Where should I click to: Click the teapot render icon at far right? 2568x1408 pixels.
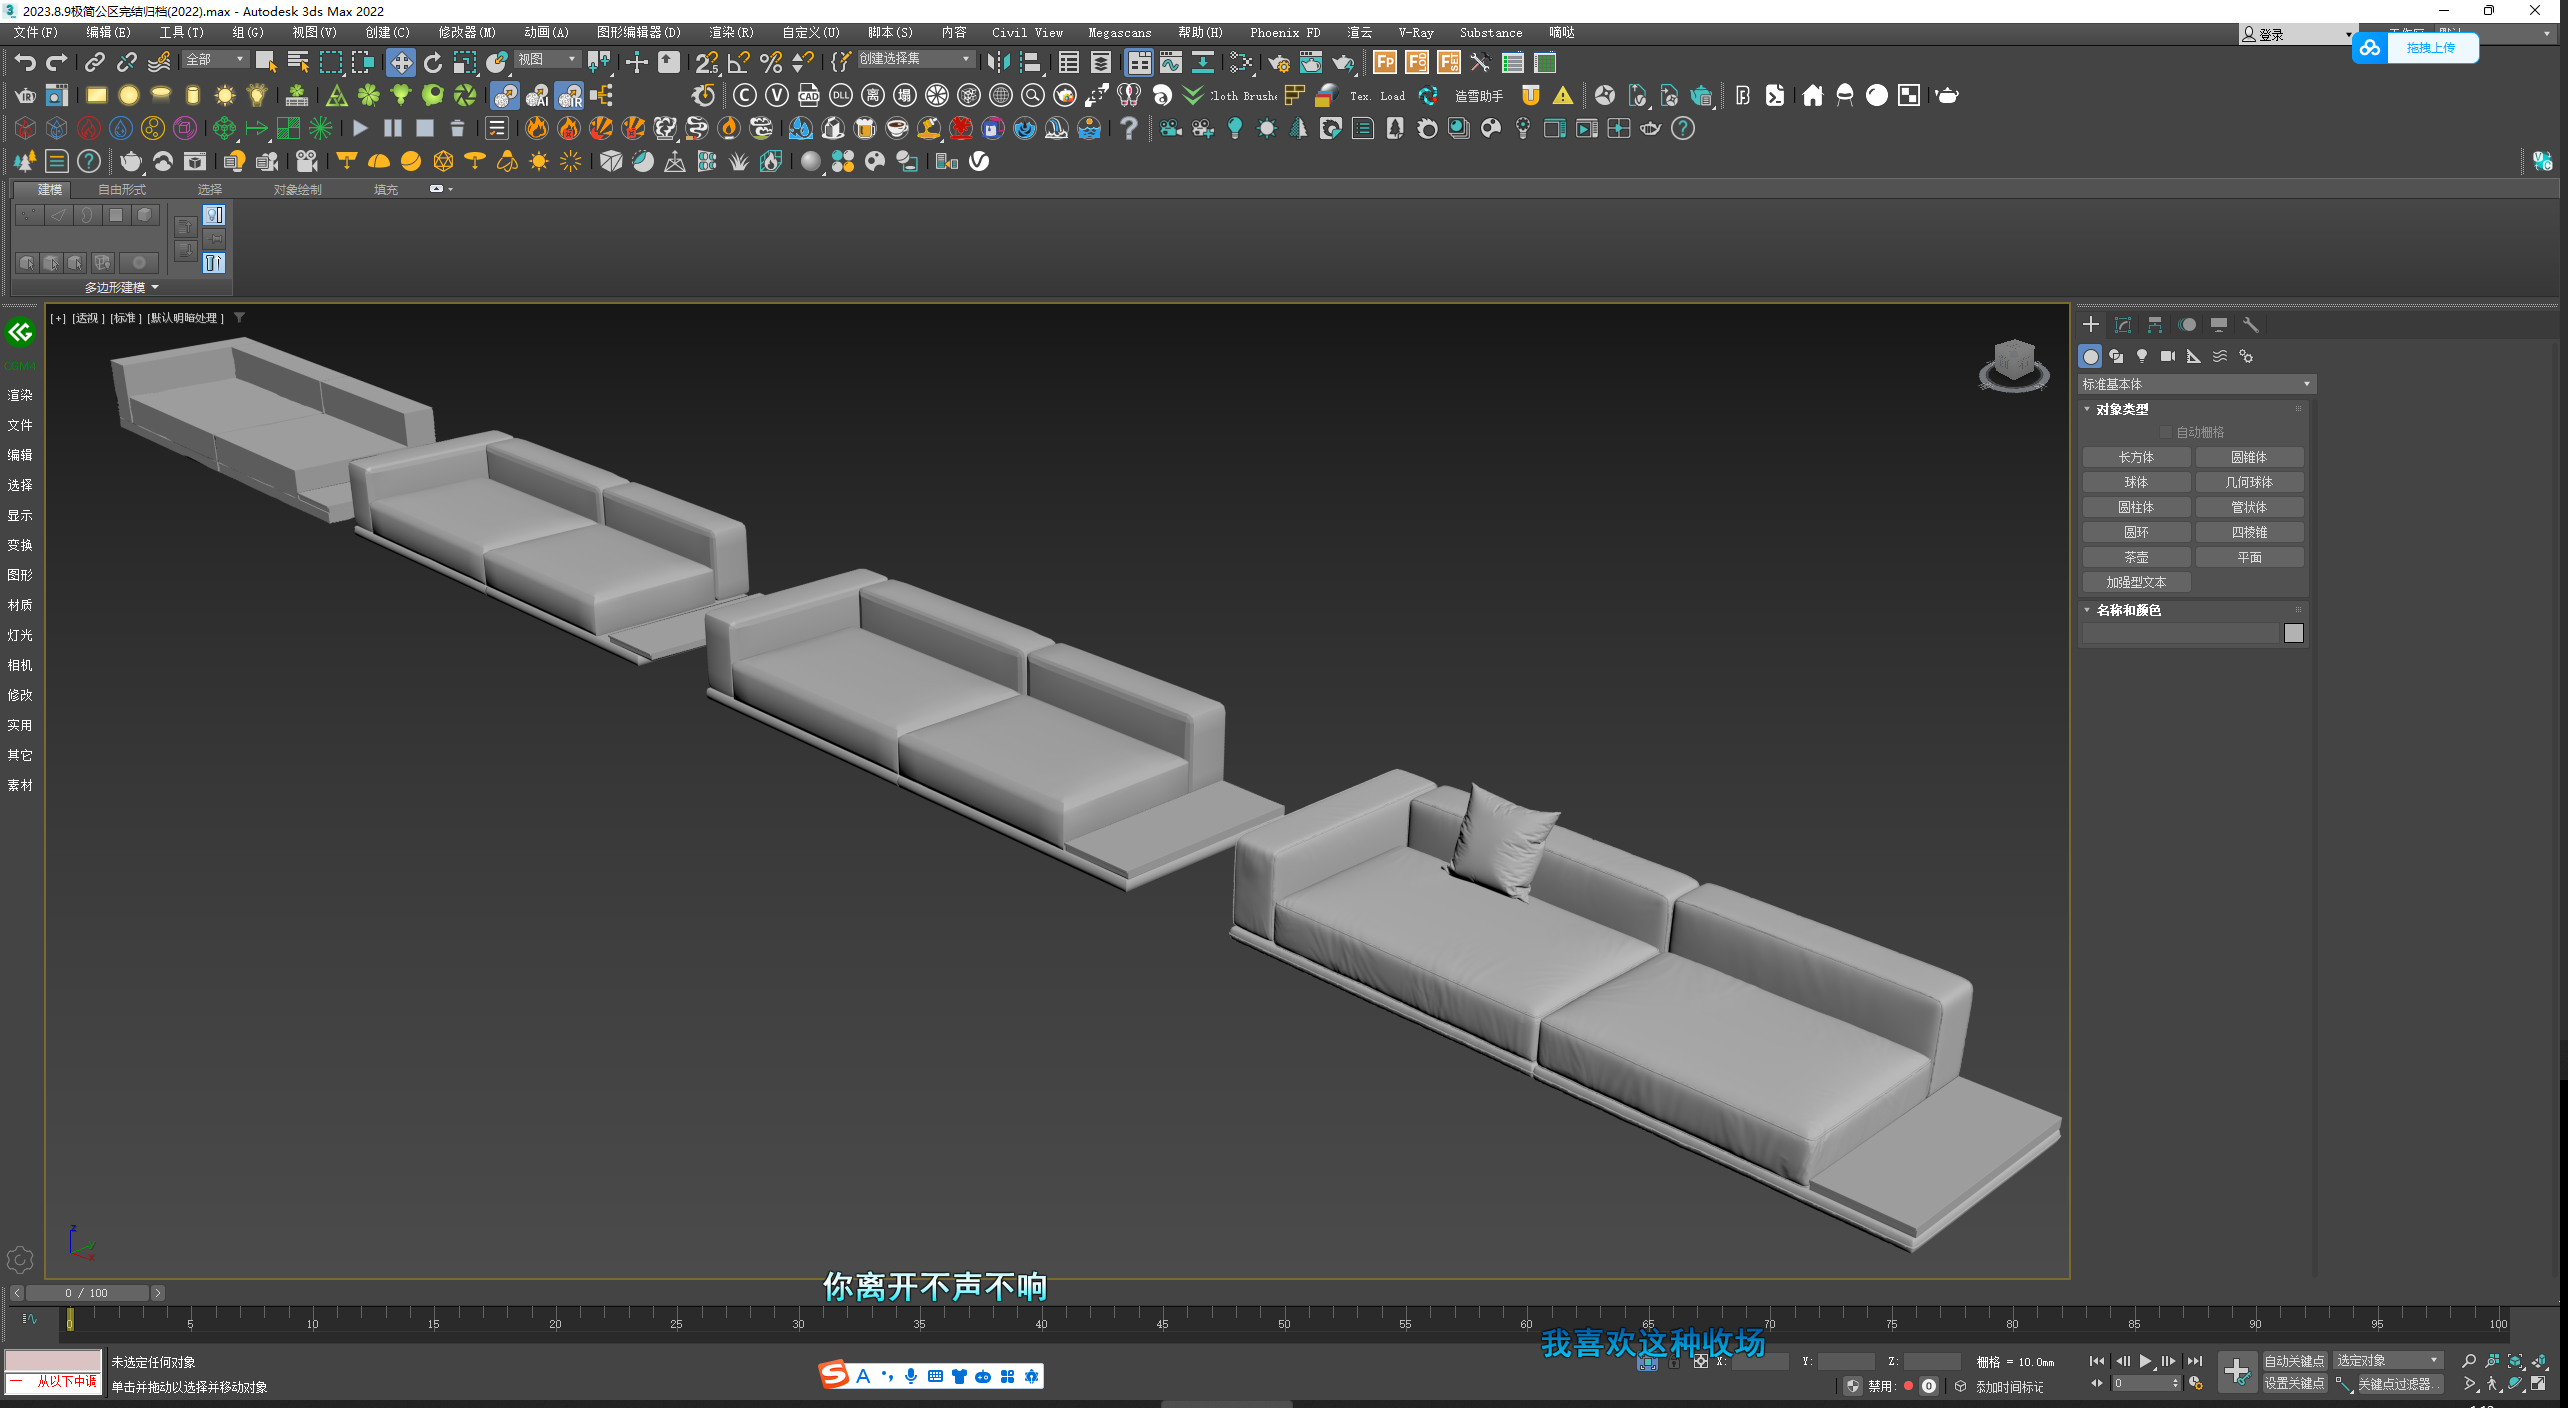1946,96
